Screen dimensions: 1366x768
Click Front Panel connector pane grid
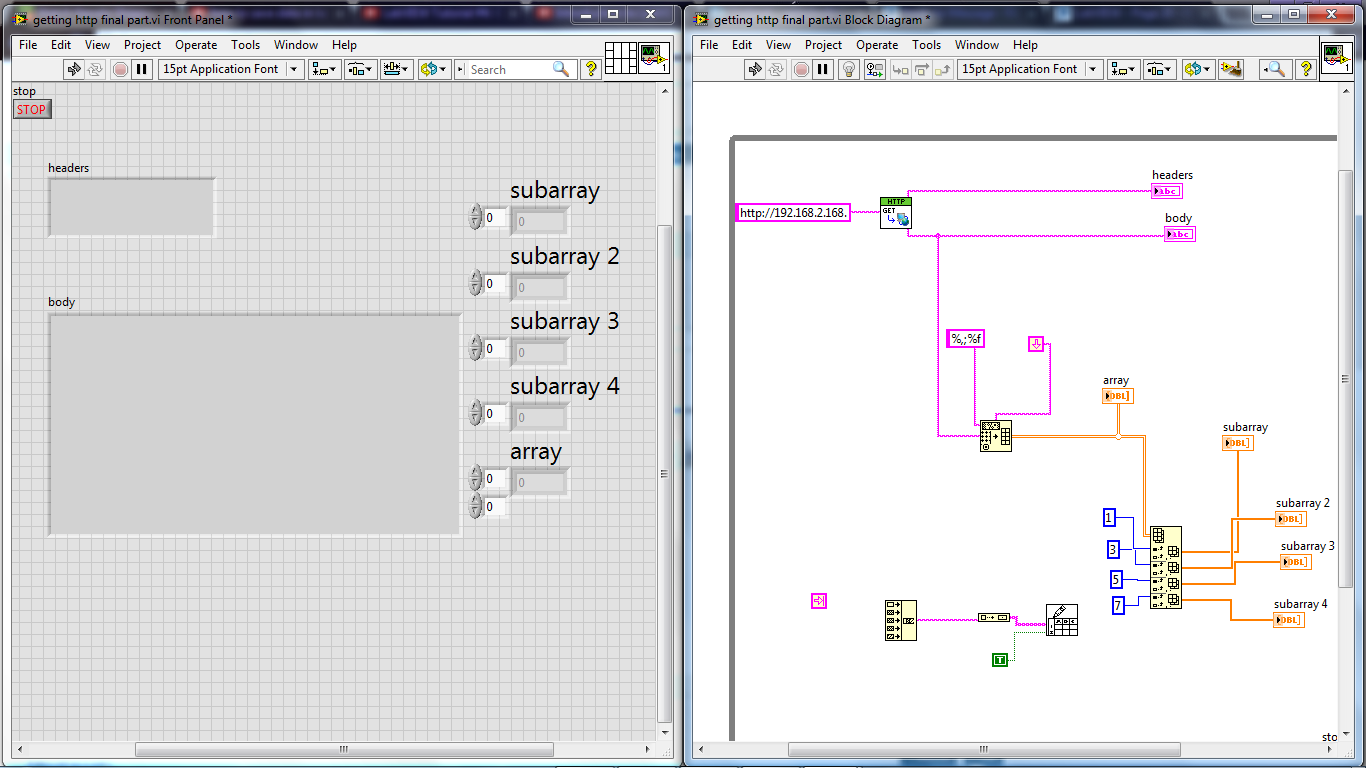coord(621,58)
